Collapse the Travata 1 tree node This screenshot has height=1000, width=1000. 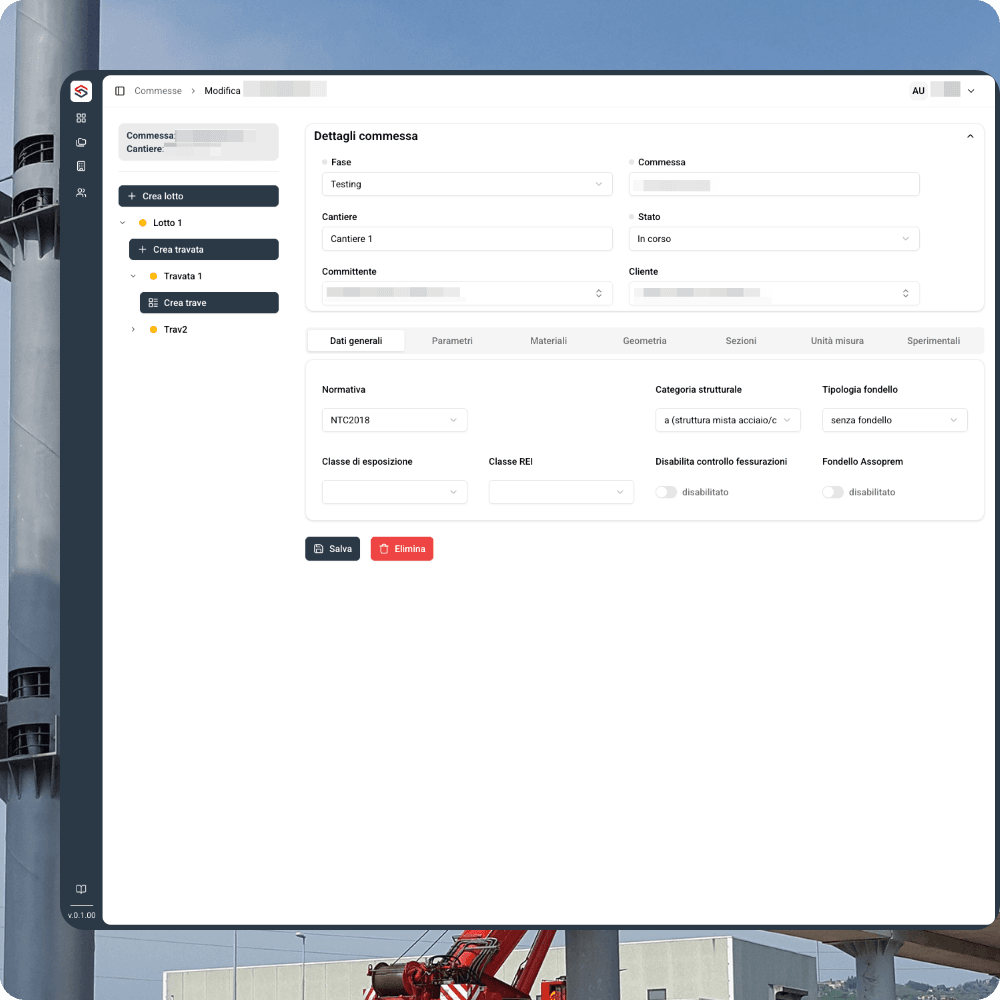click(131, 276)
